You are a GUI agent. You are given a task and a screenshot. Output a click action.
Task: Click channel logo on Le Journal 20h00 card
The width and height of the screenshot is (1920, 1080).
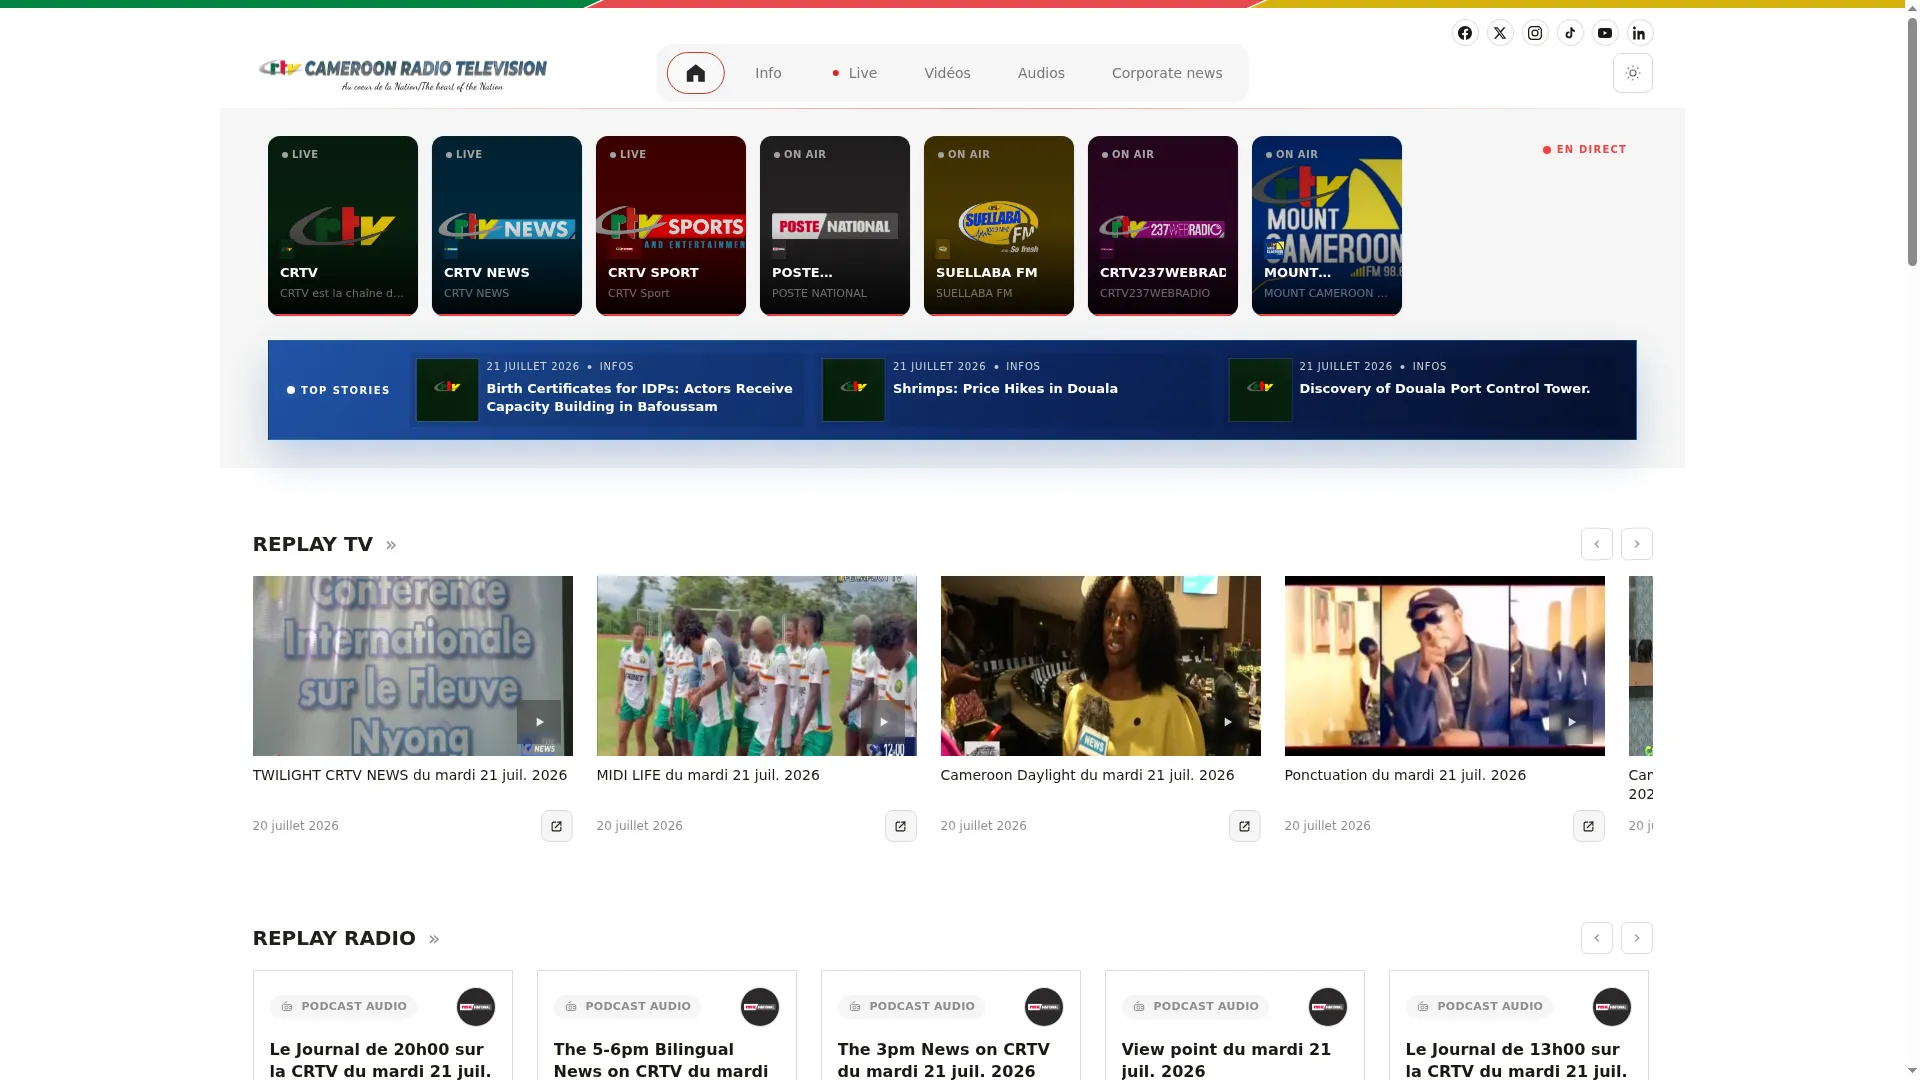pos(476,1007)
